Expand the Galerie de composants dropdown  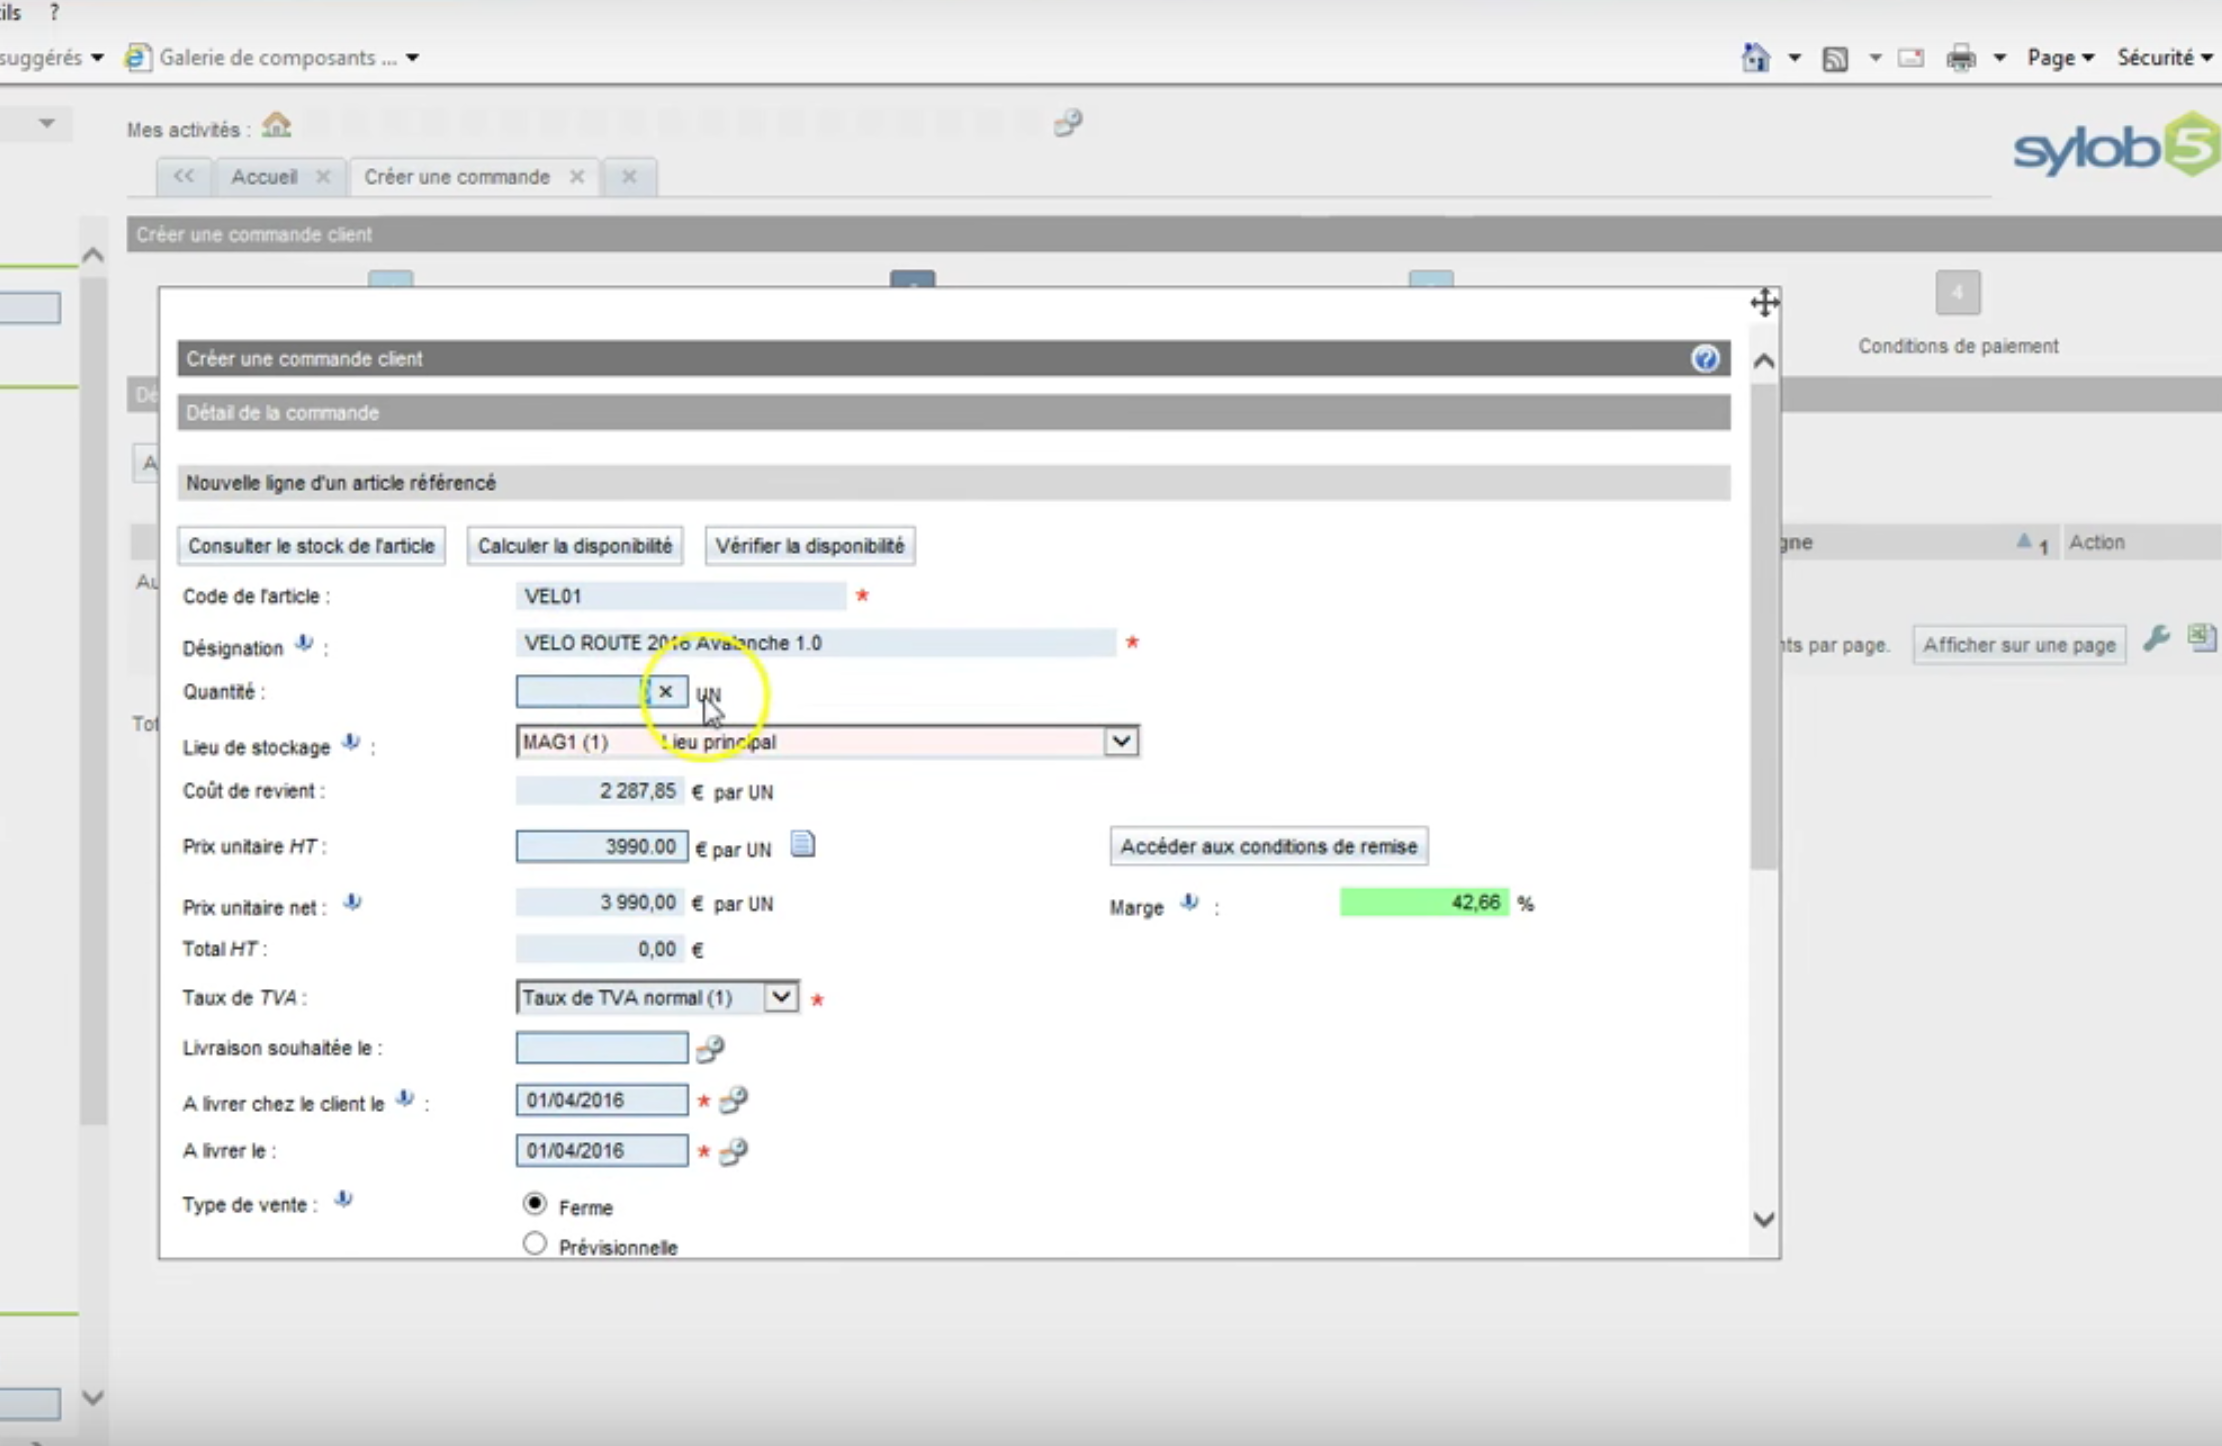coord(412,58)
